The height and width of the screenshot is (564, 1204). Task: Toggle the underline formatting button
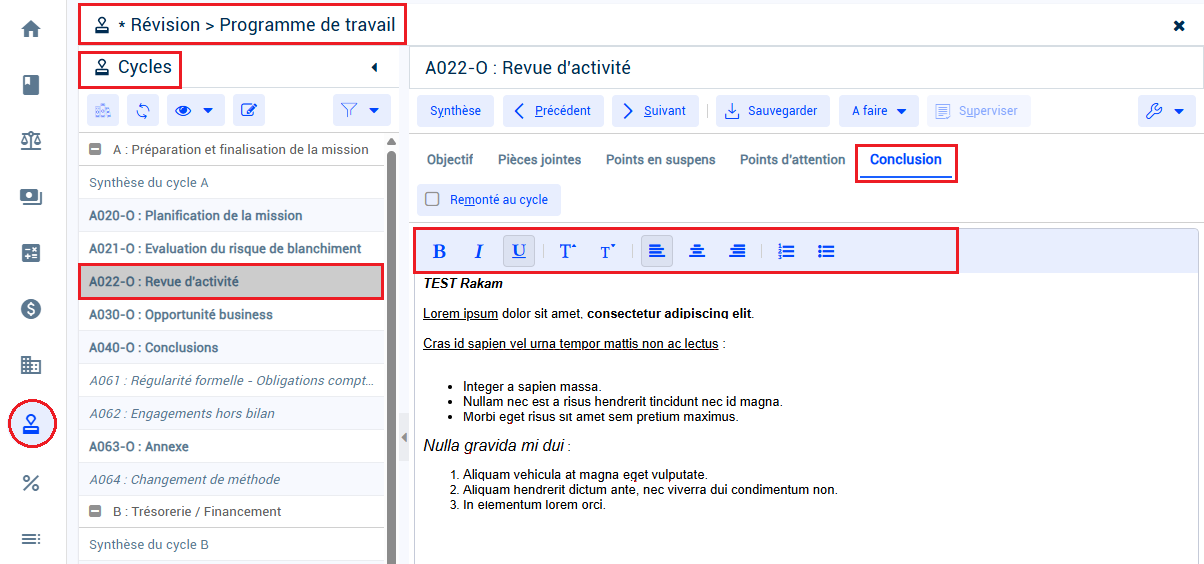(x=519, y=251)
